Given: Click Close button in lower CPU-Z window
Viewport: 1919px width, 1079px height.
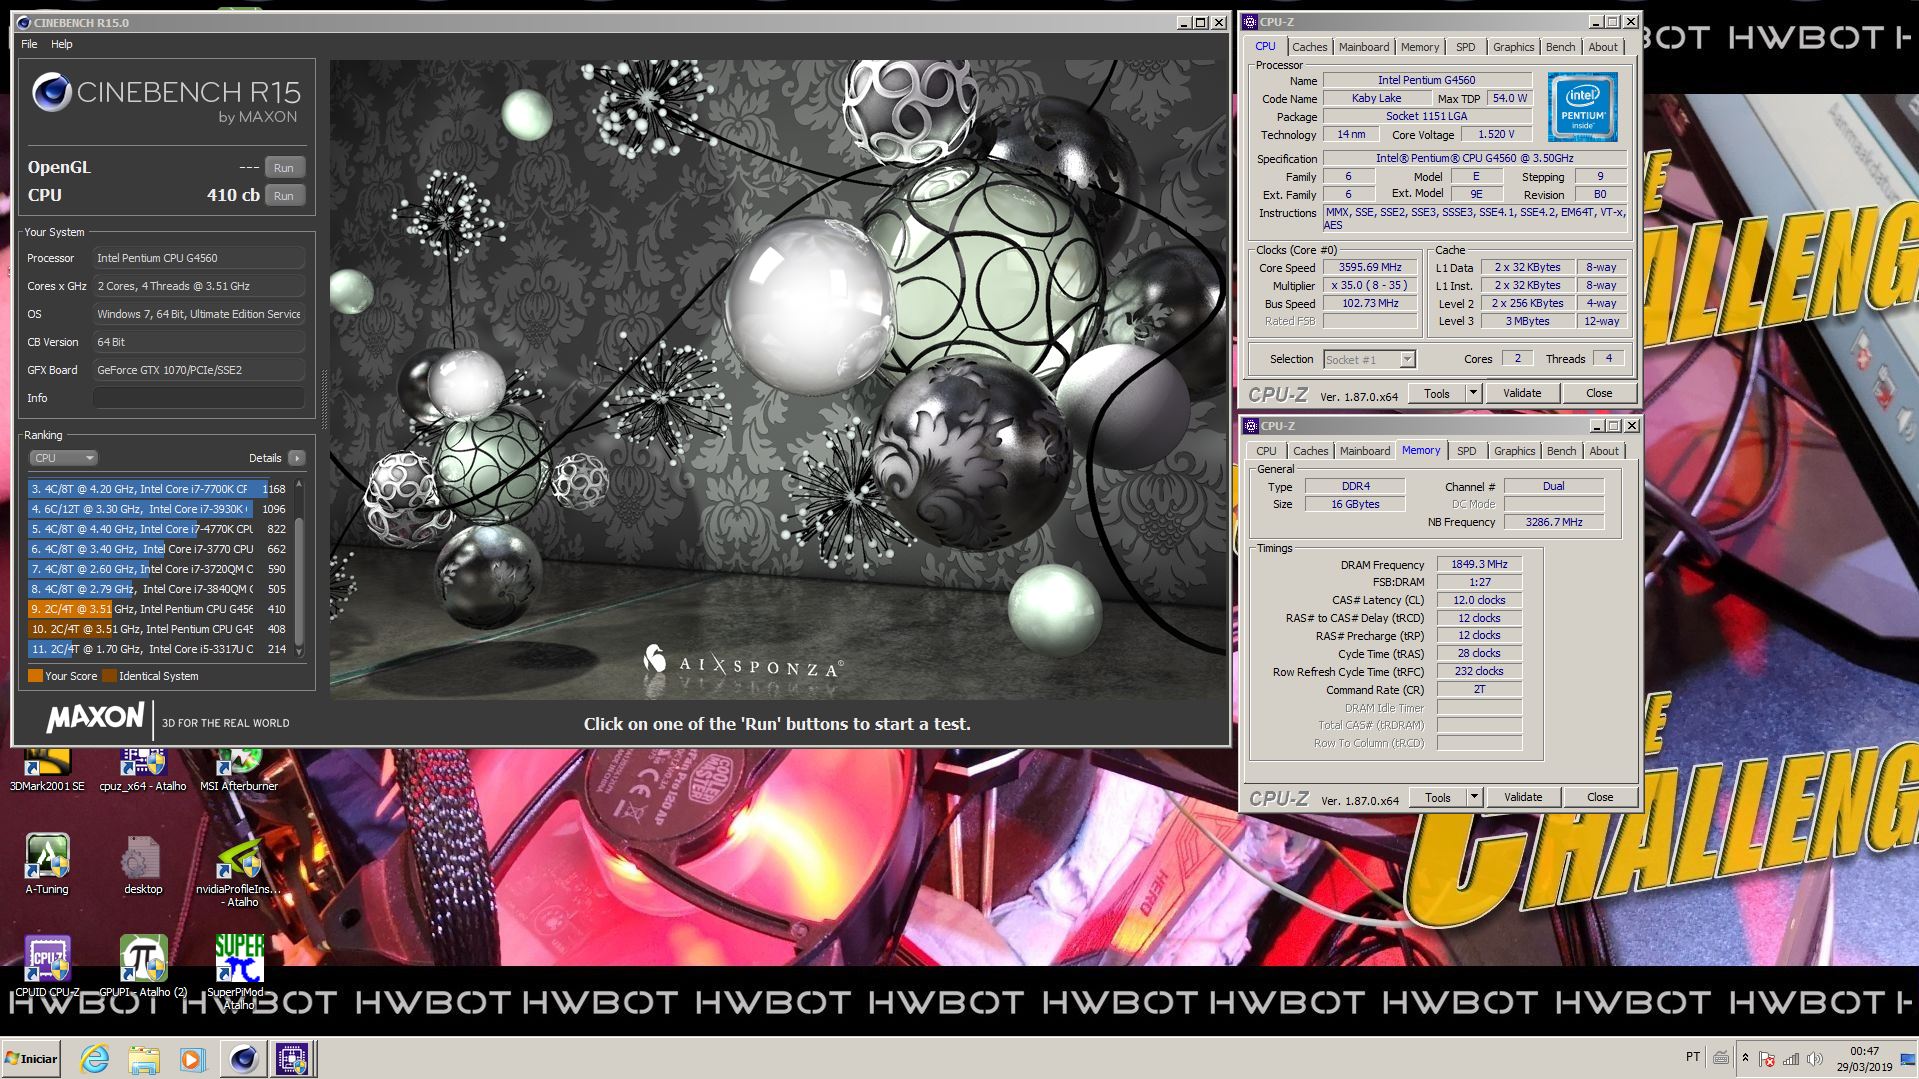Looking at the screenshot, I should (1600, 797).
